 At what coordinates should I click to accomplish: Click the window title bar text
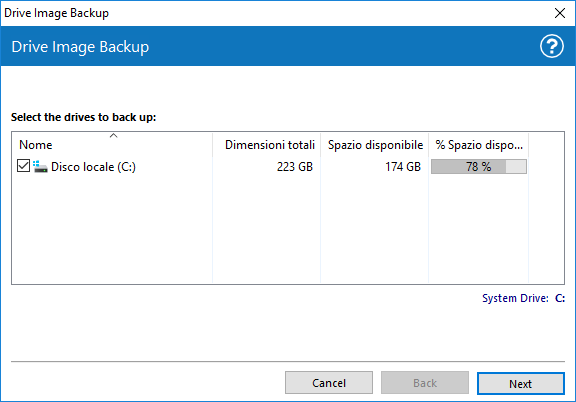[57, 13]
